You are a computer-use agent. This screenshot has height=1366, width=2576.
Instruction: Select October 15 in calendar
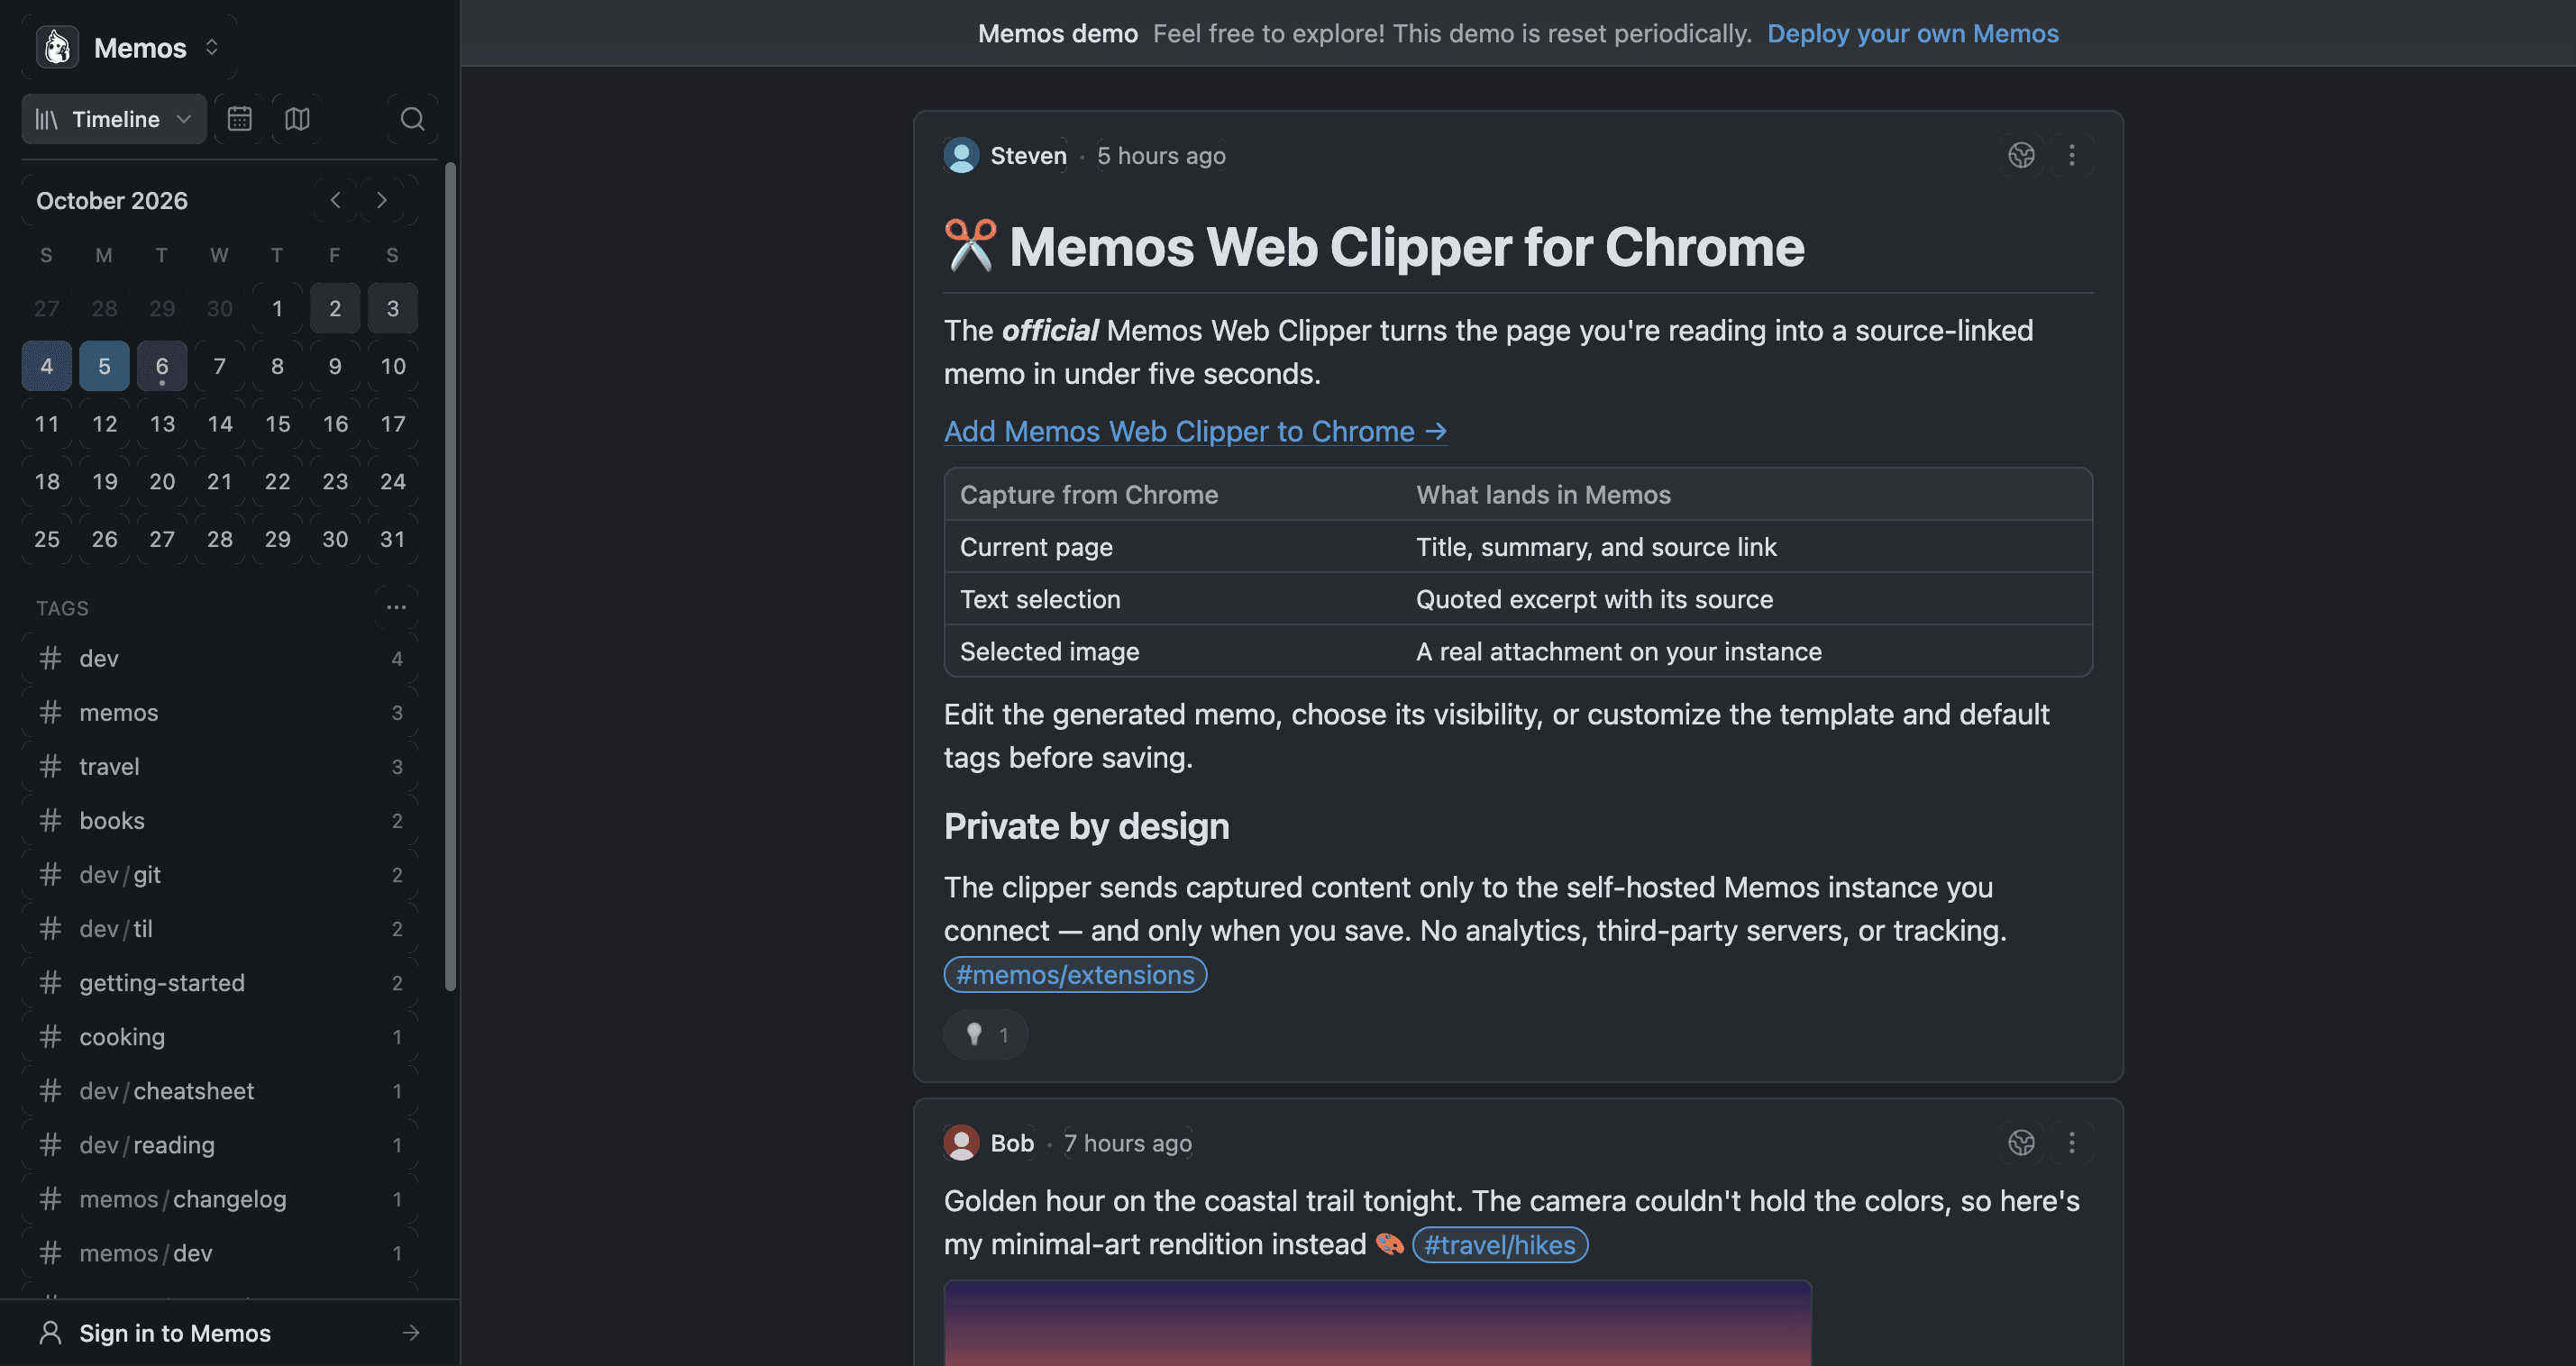pyautogui.click(x=277, y=424)
